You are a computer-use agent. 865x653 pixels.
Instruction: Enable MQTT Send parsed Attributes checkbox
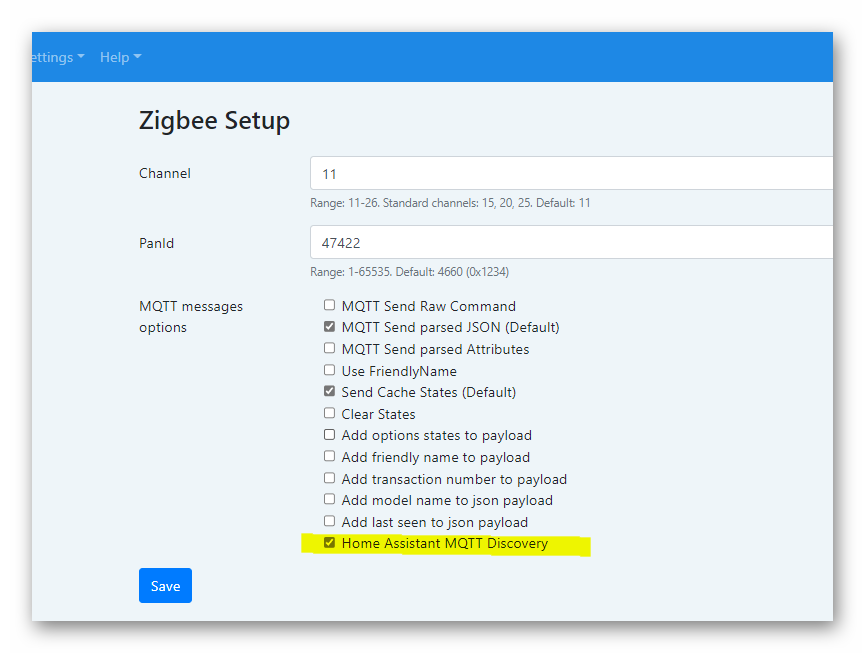pyautogui.click(x=329, y=349)
